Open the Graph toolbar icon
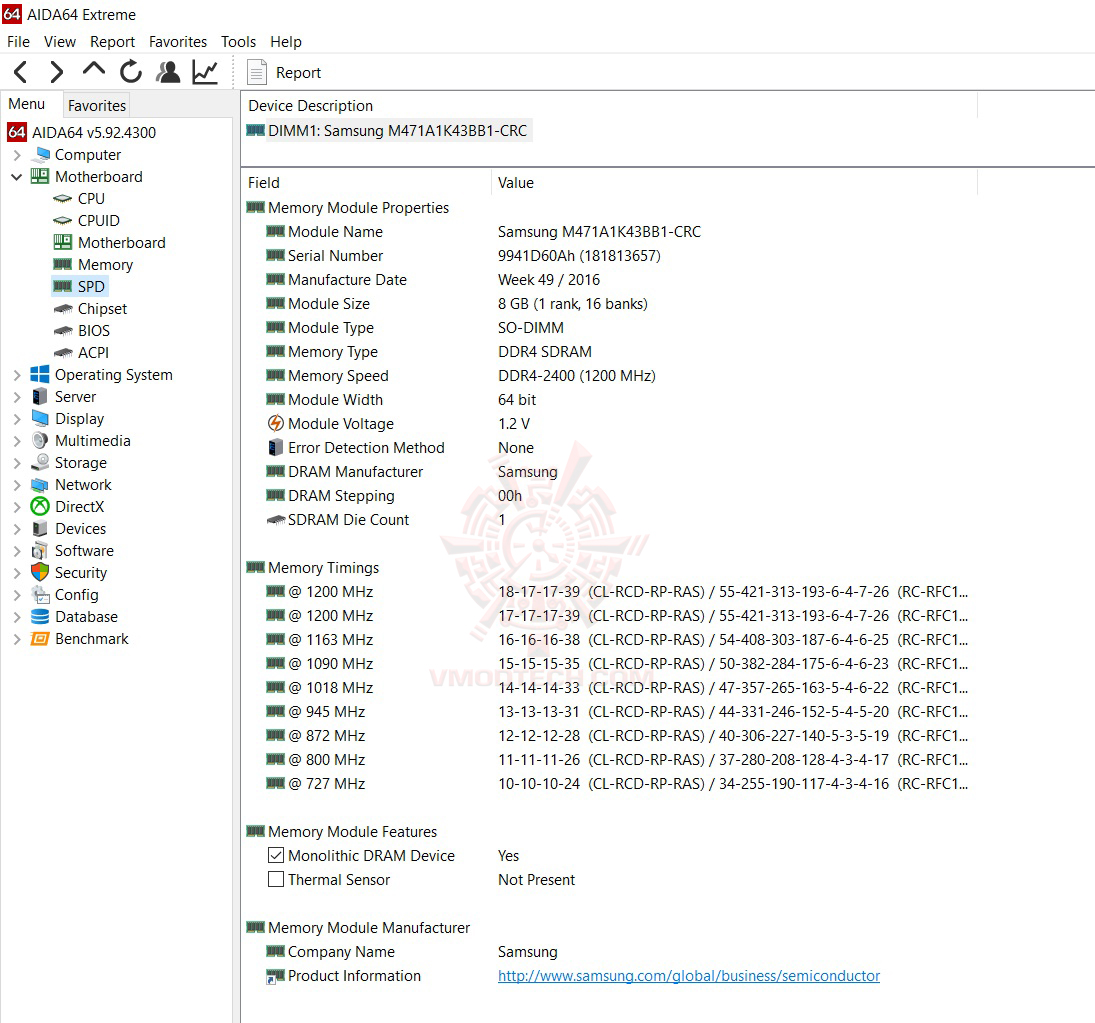 pos(205,72)
